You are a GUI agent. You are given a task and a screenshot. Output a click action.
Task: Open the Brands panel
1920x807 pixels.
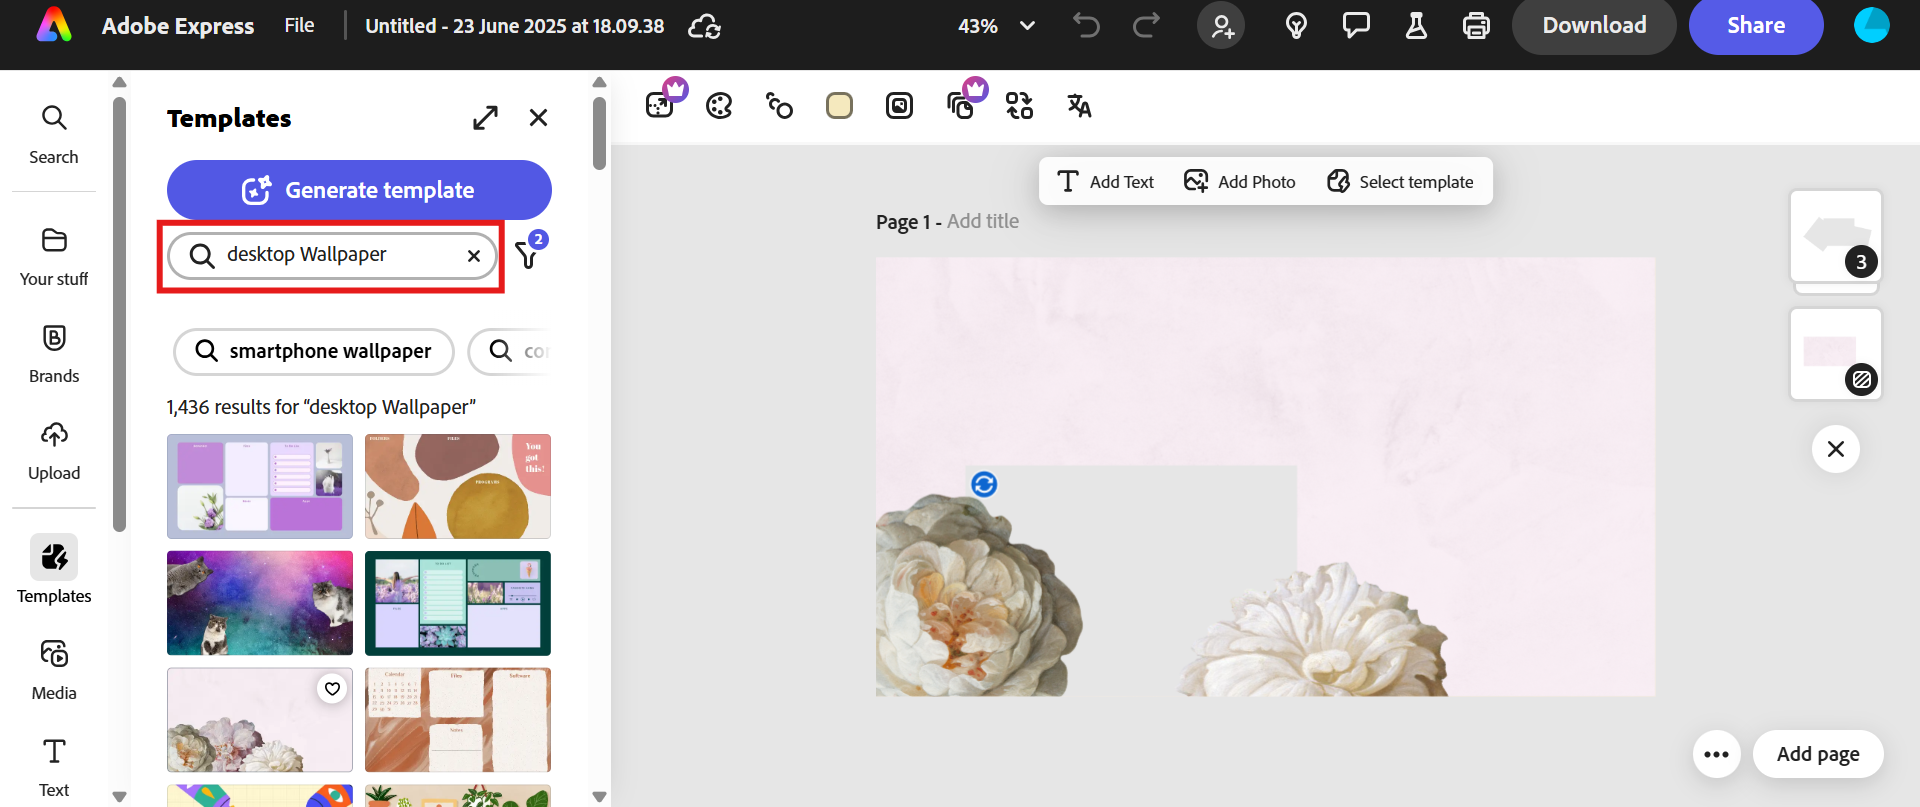[x=54, y=354]
